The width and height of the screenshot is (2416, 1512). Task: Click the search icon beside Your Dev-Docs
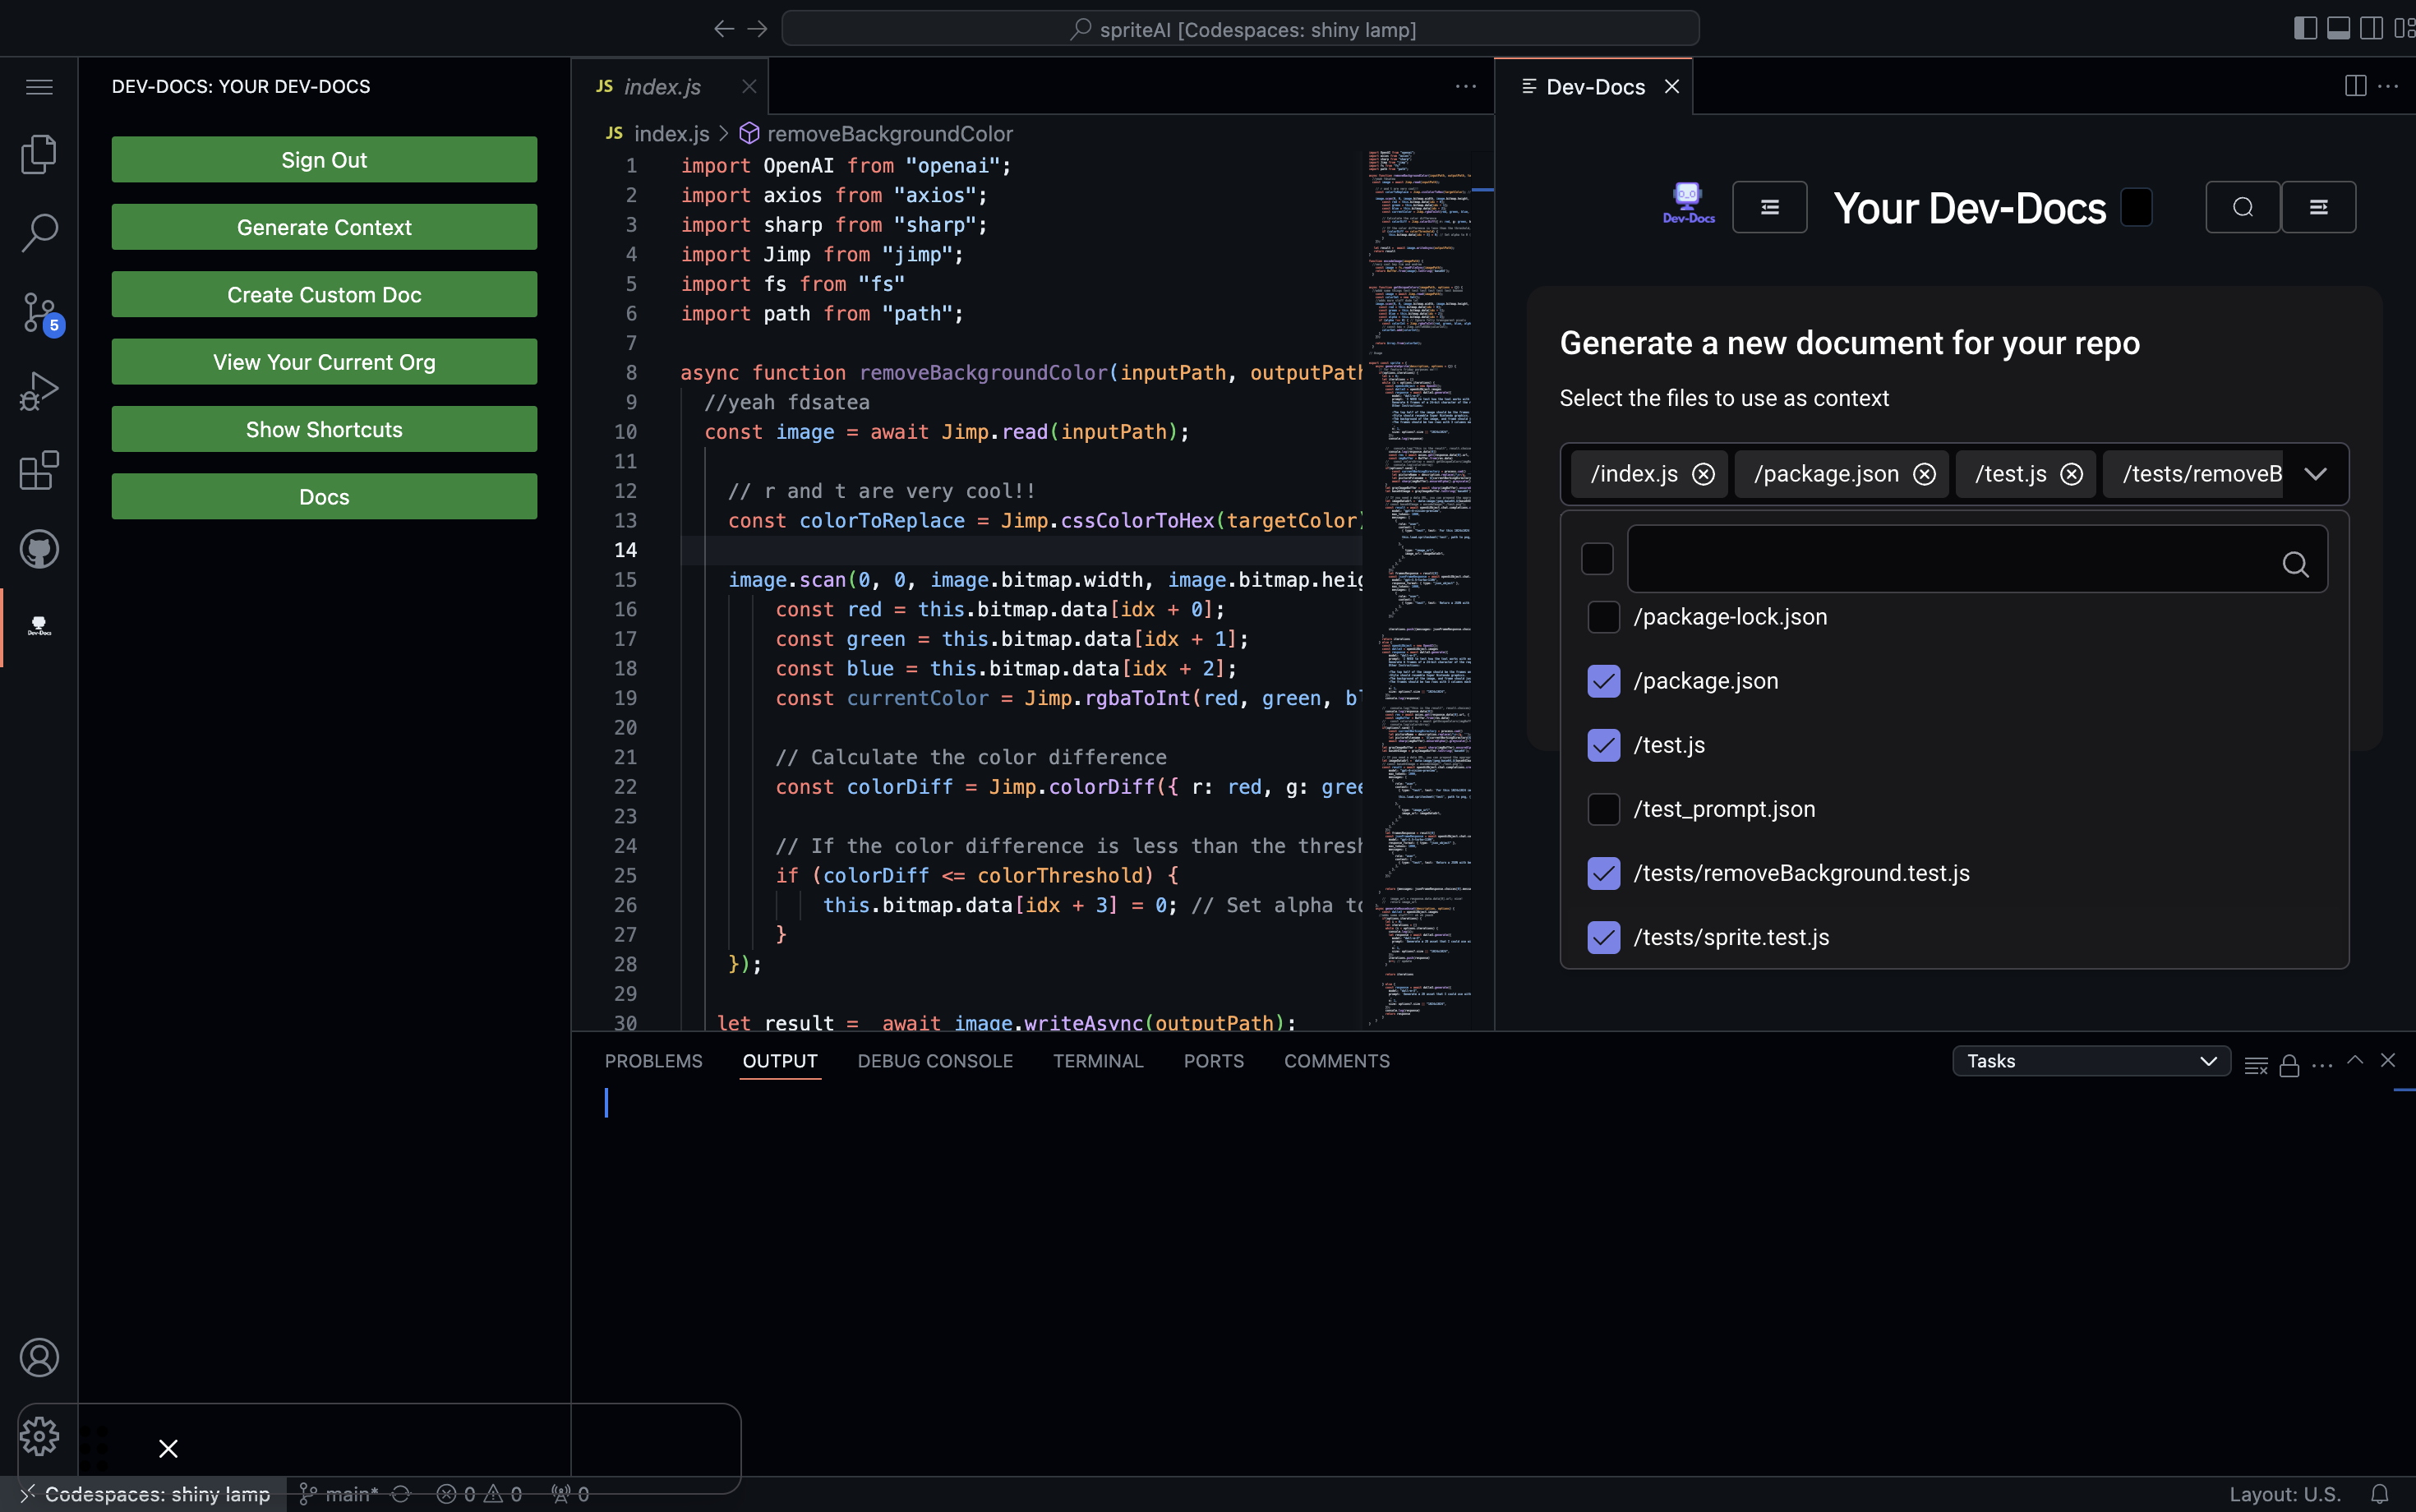coord(2242,207)
